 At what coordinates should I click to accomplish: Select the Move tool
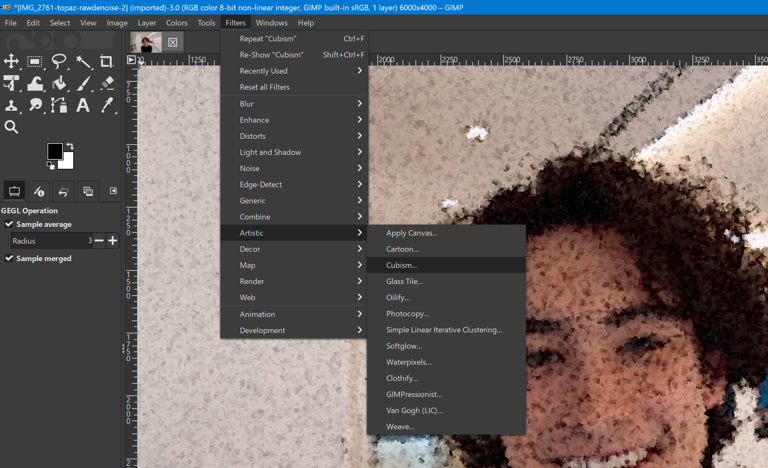tap(11, 61)
